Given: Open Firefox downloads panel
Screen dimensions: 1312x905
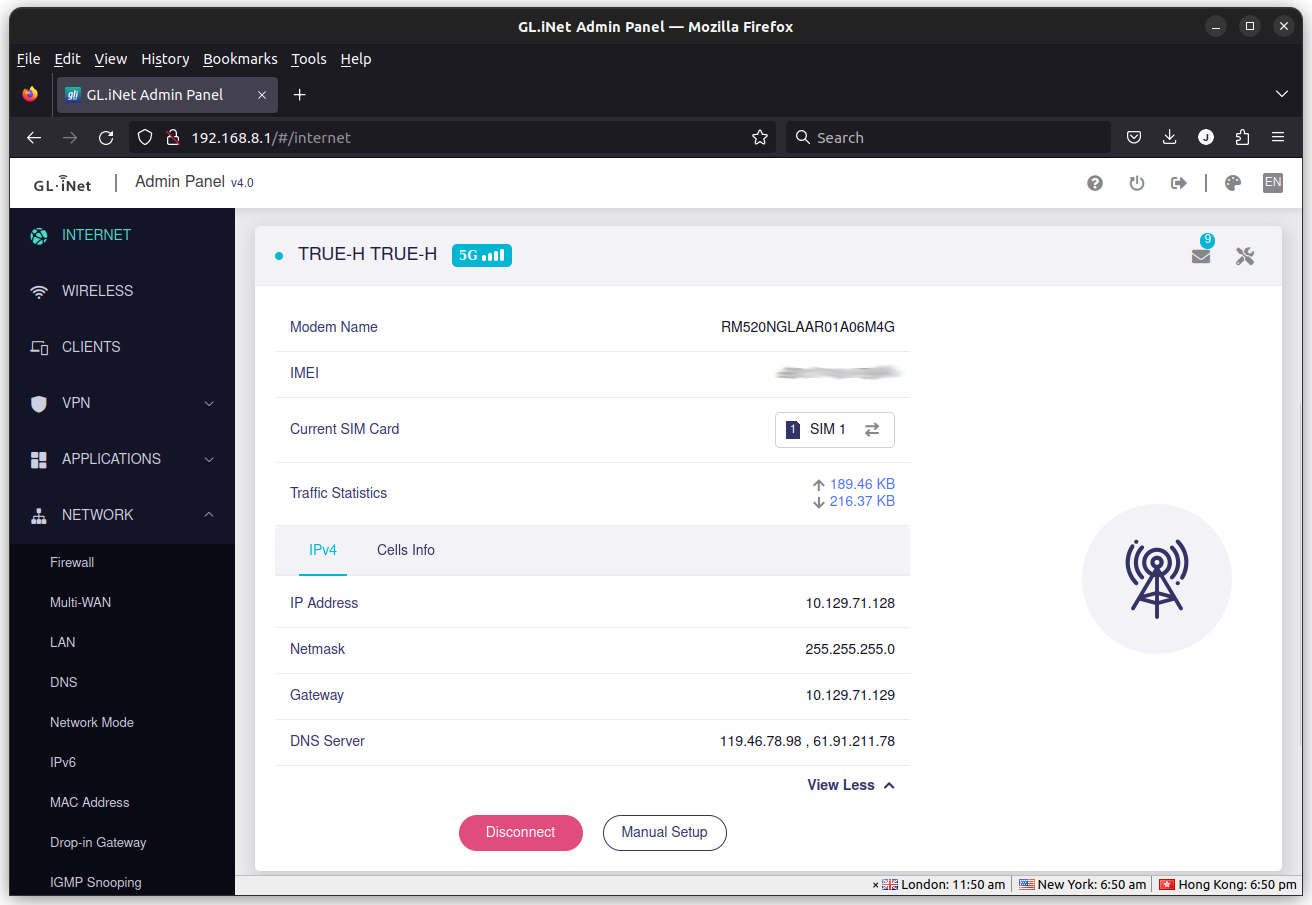Looking at the screenshot, I should [1170, 138].
